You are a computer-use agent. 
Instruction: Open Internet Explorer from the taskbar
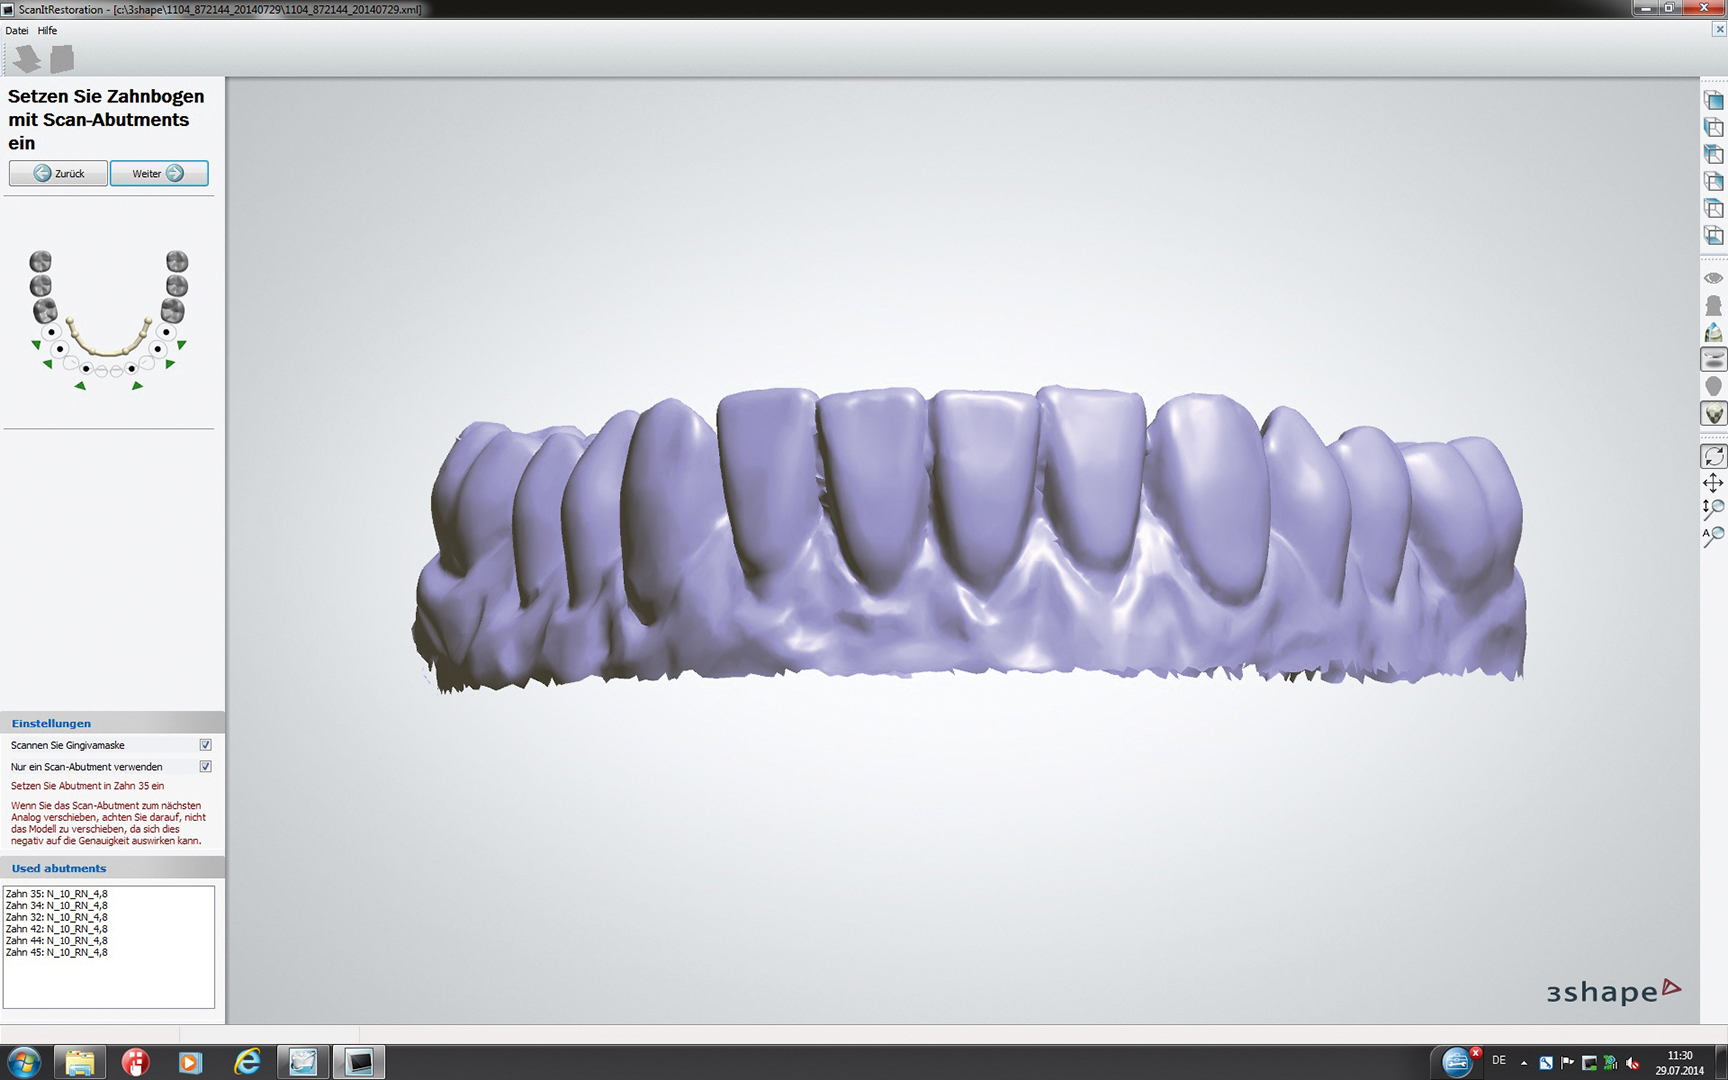[x=247, y=1062]
